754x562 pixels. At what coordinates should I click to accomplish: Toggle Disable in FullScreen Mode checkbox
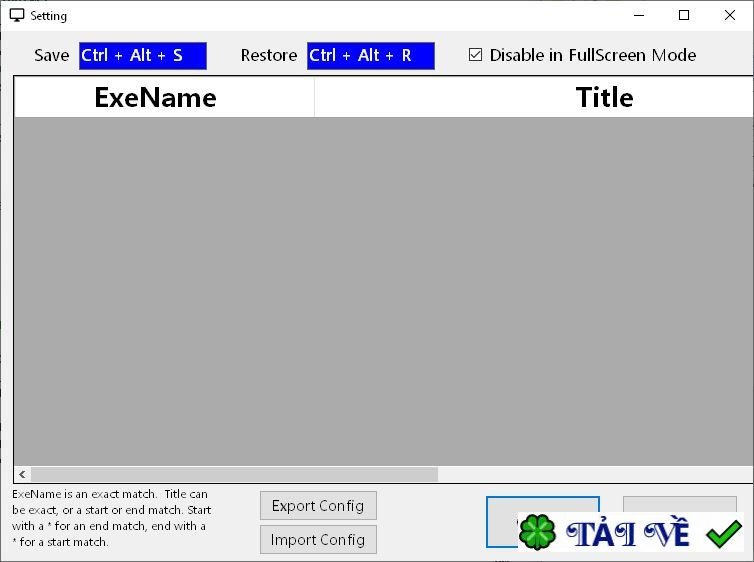coord(475,55)
